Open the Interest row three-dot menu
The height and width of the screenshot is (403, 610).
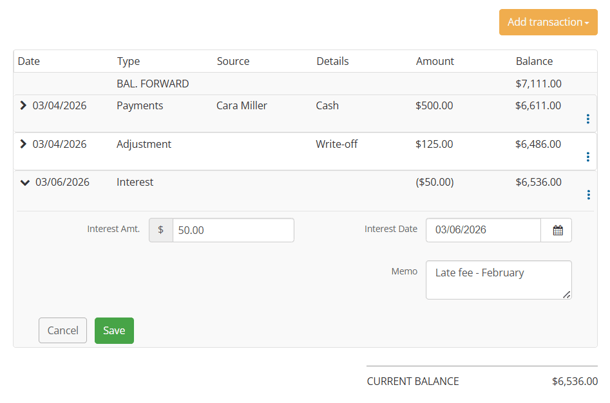tap(587, 195)
